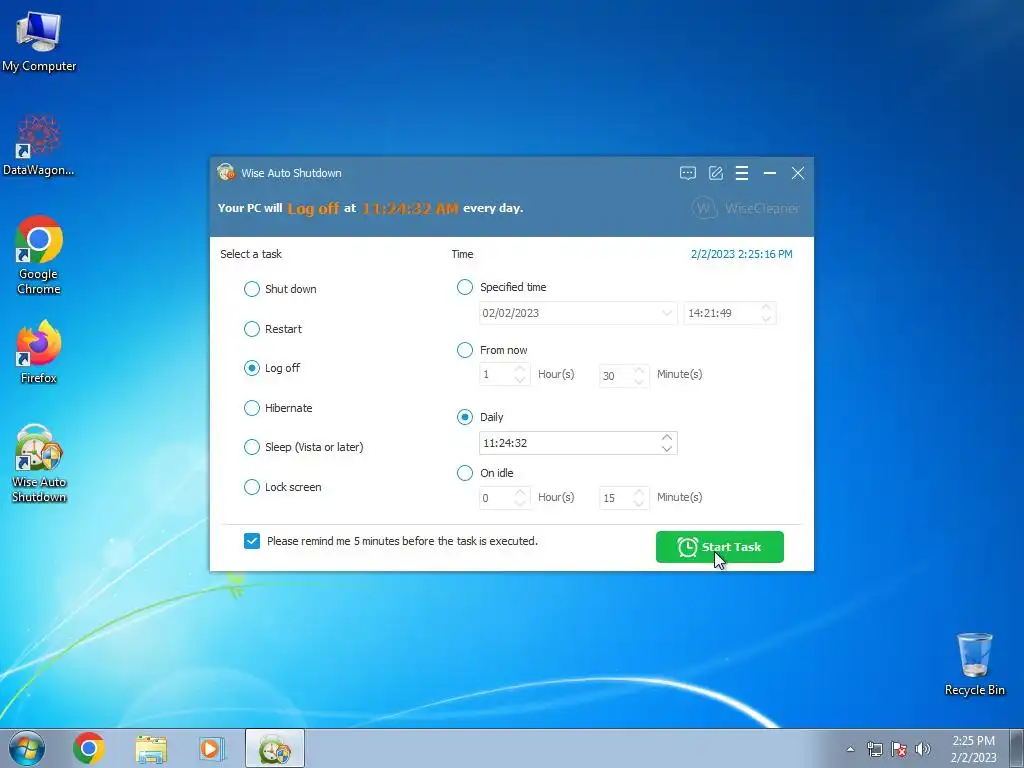1024x768 pixels.
Task: Close the Wise Auto Shutdown window
Action: 798,173
